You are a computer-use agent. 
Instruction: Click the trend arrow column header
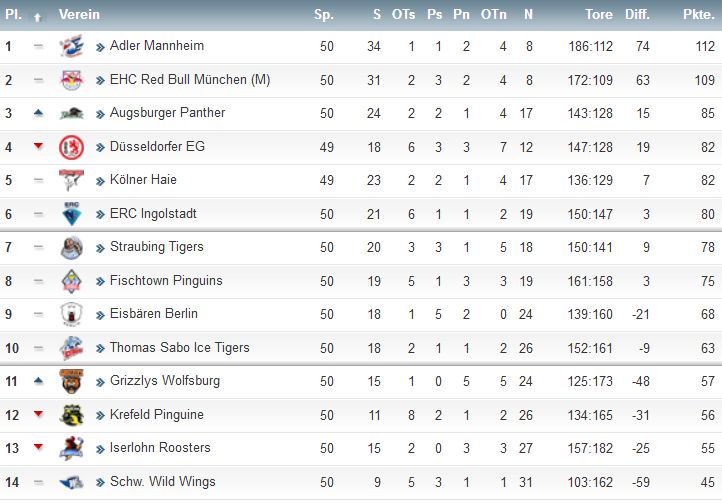click(x=38, y=18)
